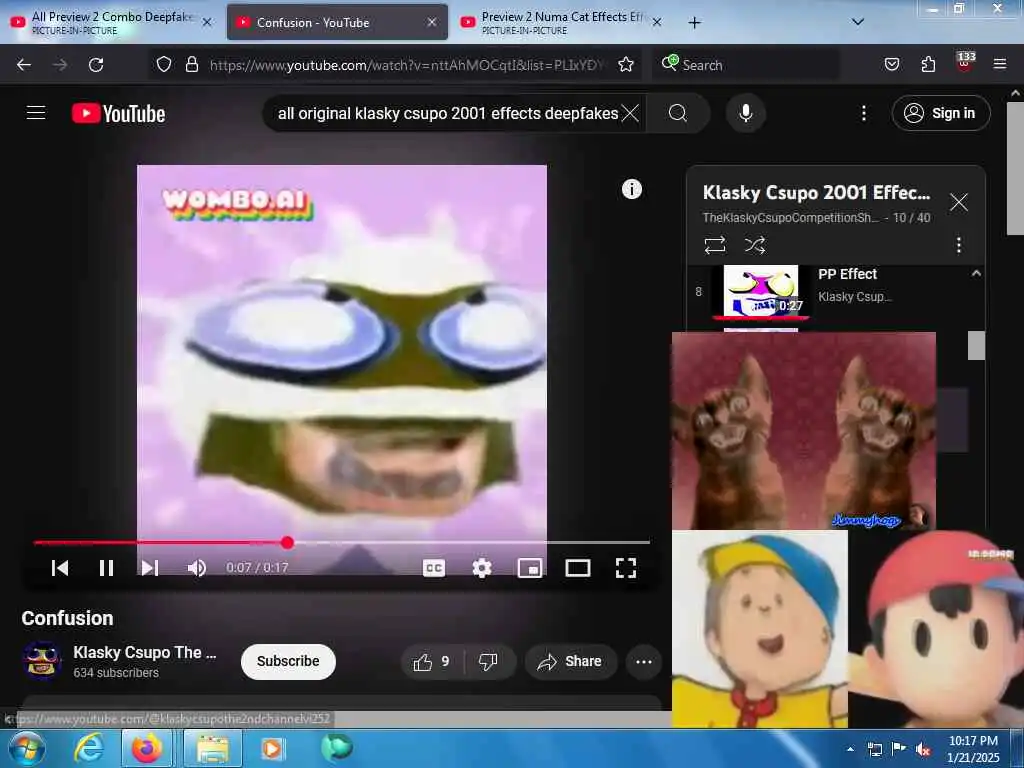Click the progress bar scrubber dot
The height and width of the screenshot is (768, 1024).
287,542
